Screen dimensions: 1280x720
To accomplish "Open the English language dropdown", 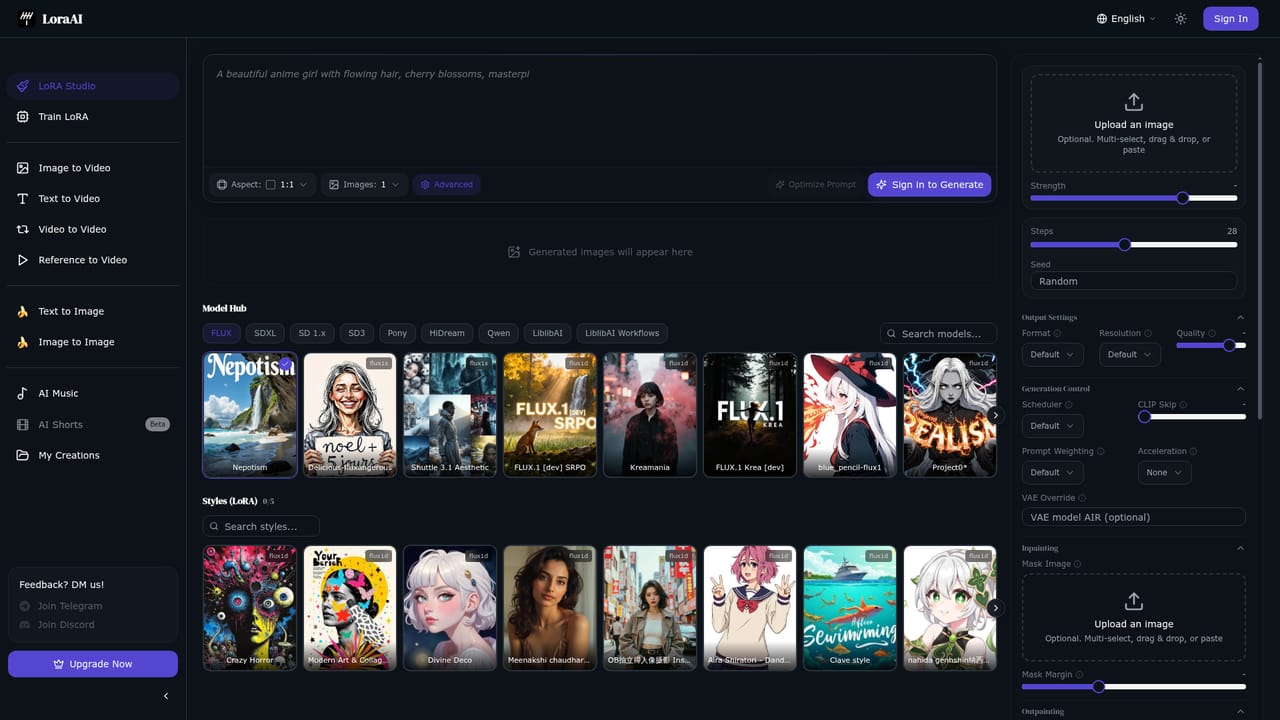I will point(1126,18).
